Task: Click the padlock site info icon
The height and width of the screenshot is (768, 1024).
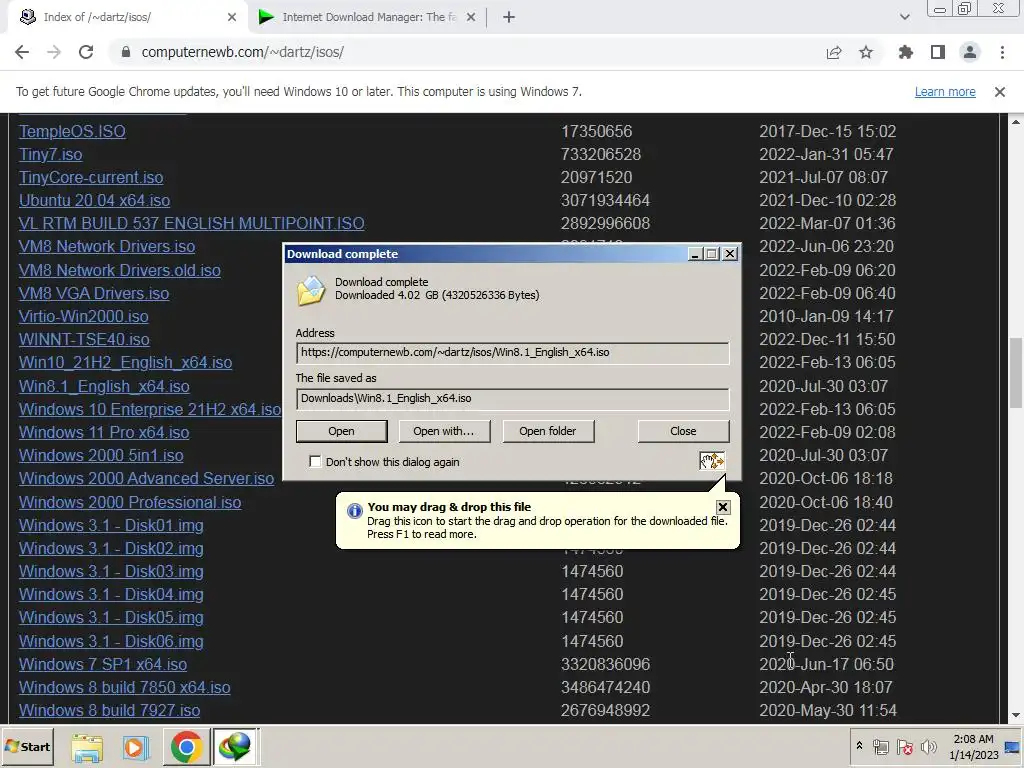Action: (x=126, y=52)
